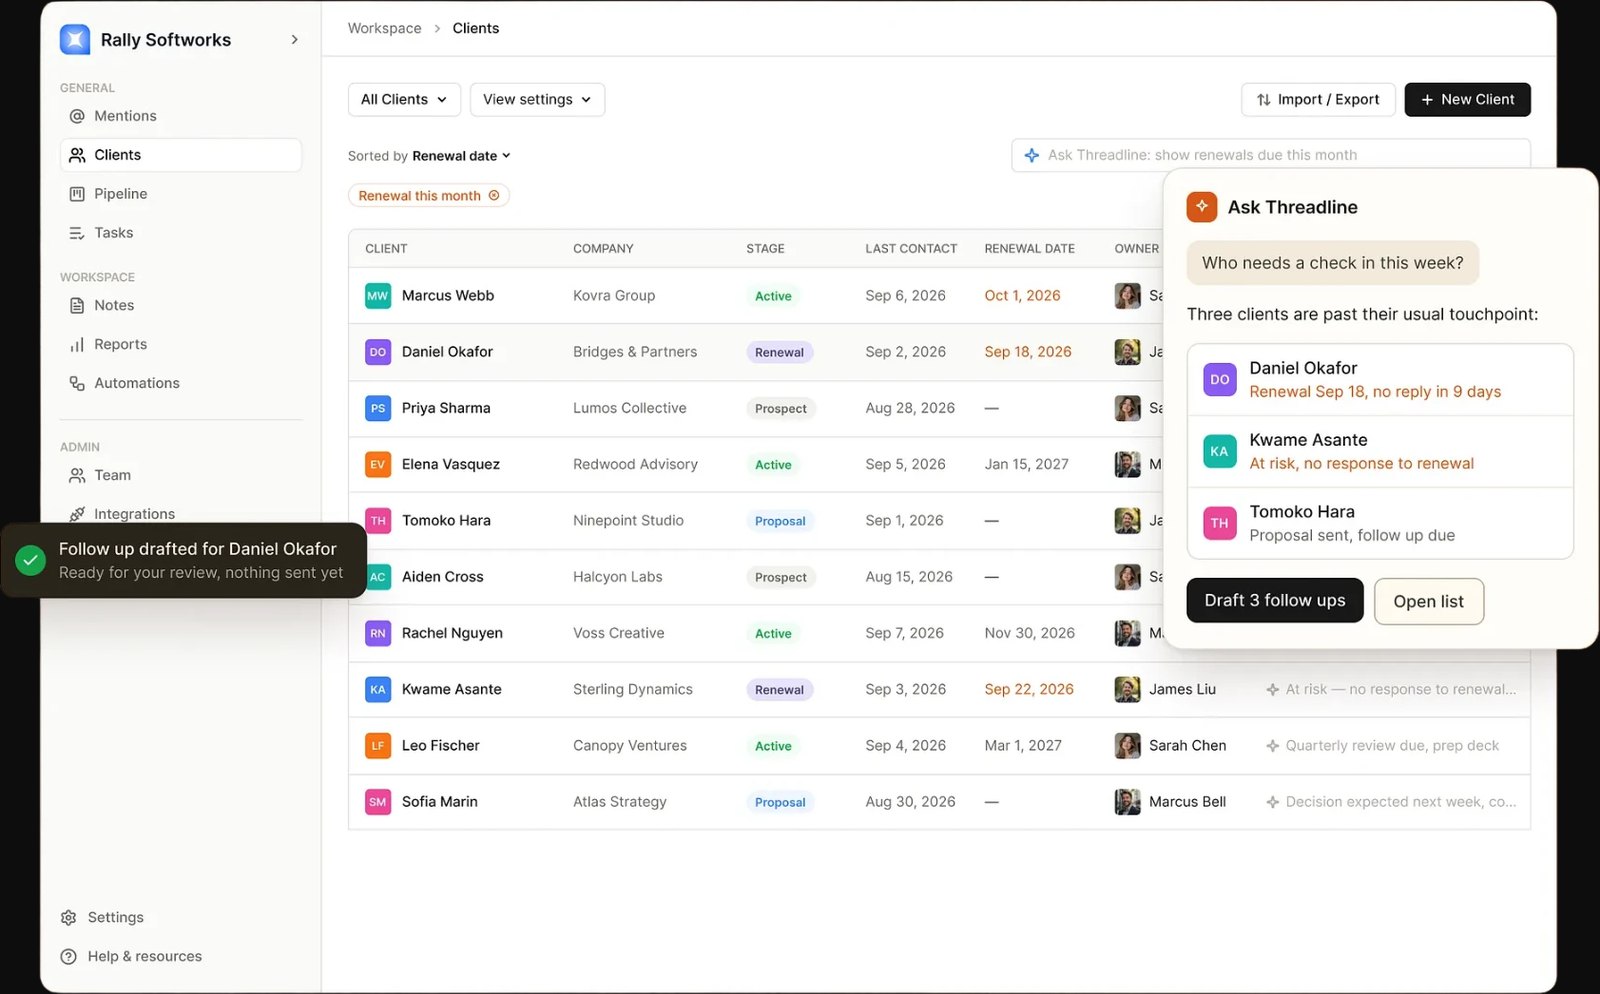1600x994 pixels.
Task: Click the Rachel Nguyen RN avatar
Action: click(x=378, y=634)
